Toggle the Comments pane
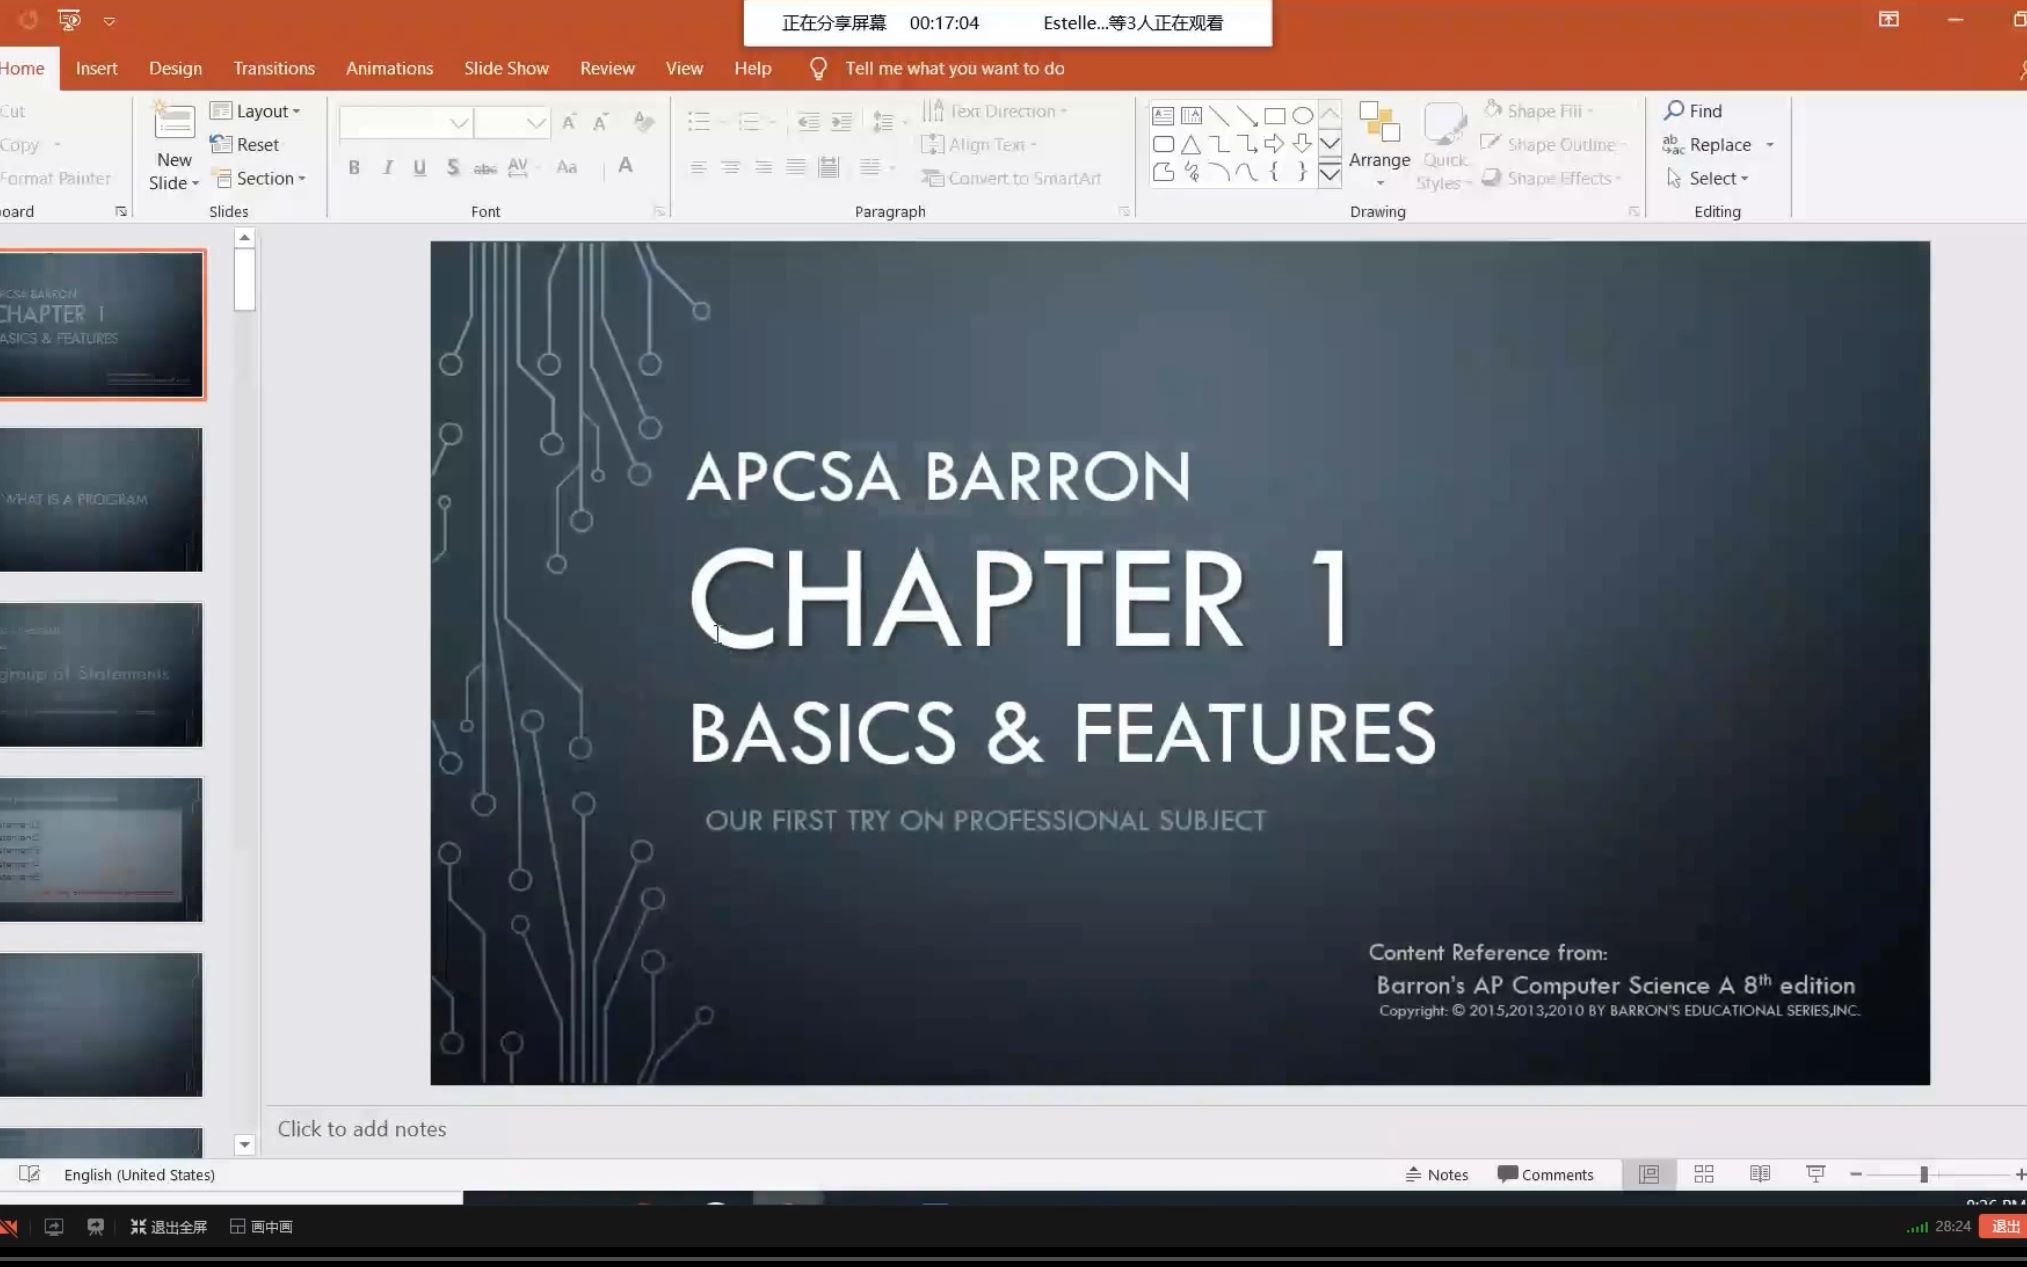The image size is (2027, 1267). point(1545,1174)
